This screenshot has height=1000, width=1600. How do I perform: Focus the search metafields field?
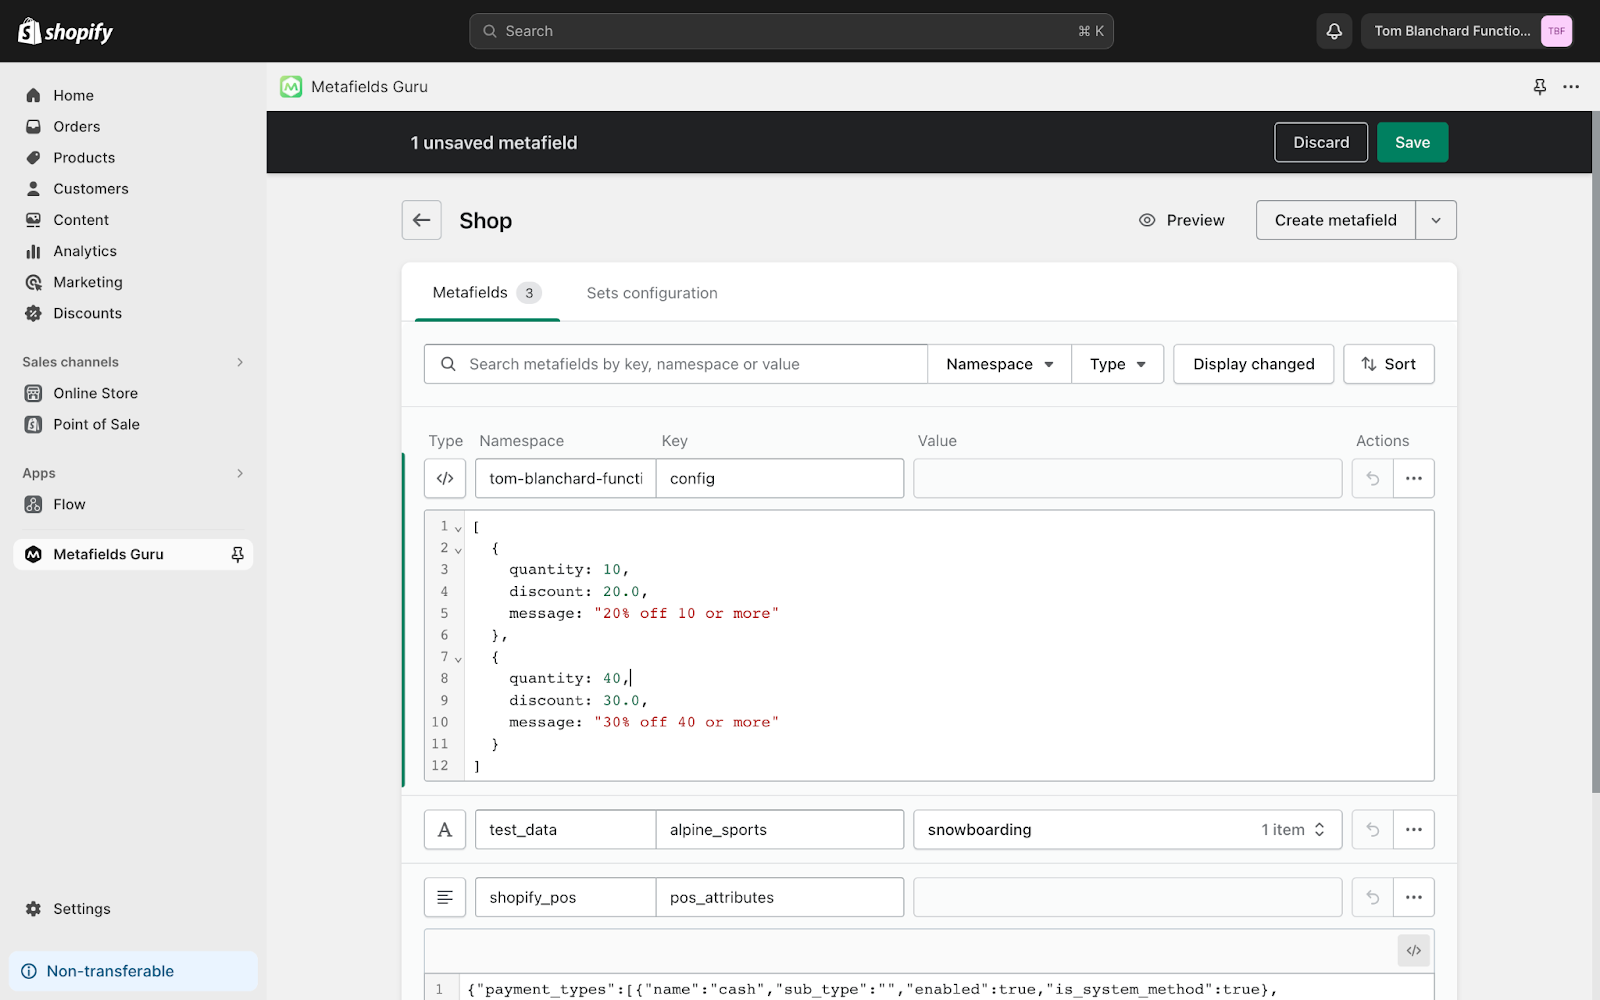point(676,364)
